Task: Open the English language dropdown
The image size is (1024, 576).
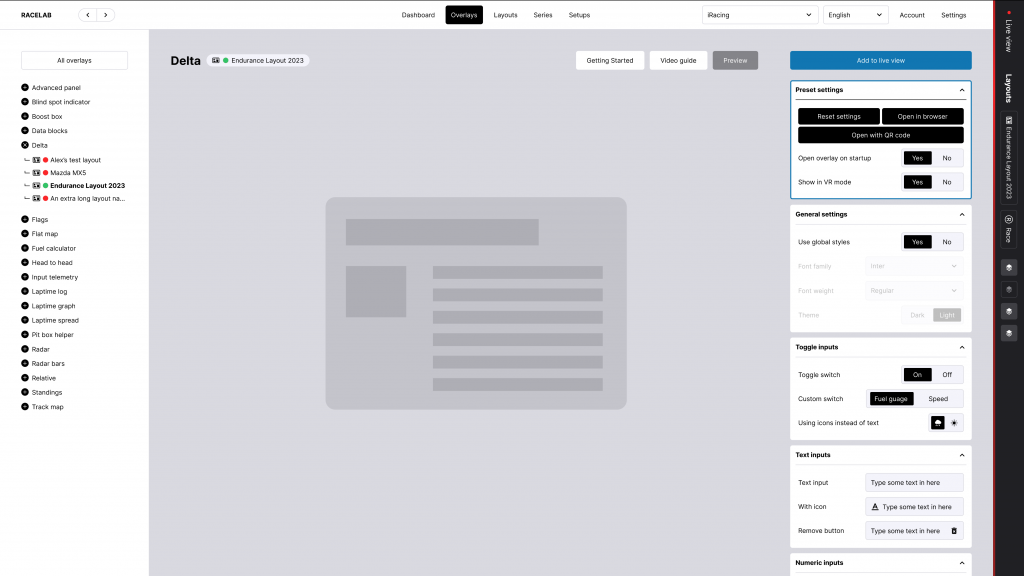Action: tap(855, 15)
